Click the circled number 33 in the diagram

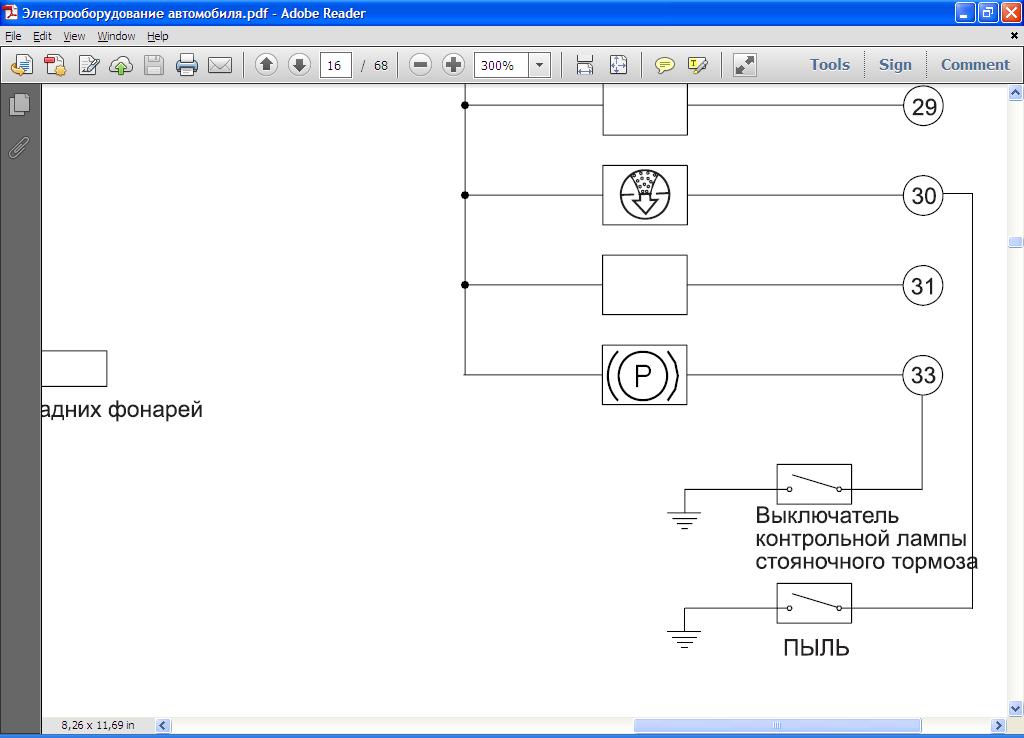click(923, 375)
